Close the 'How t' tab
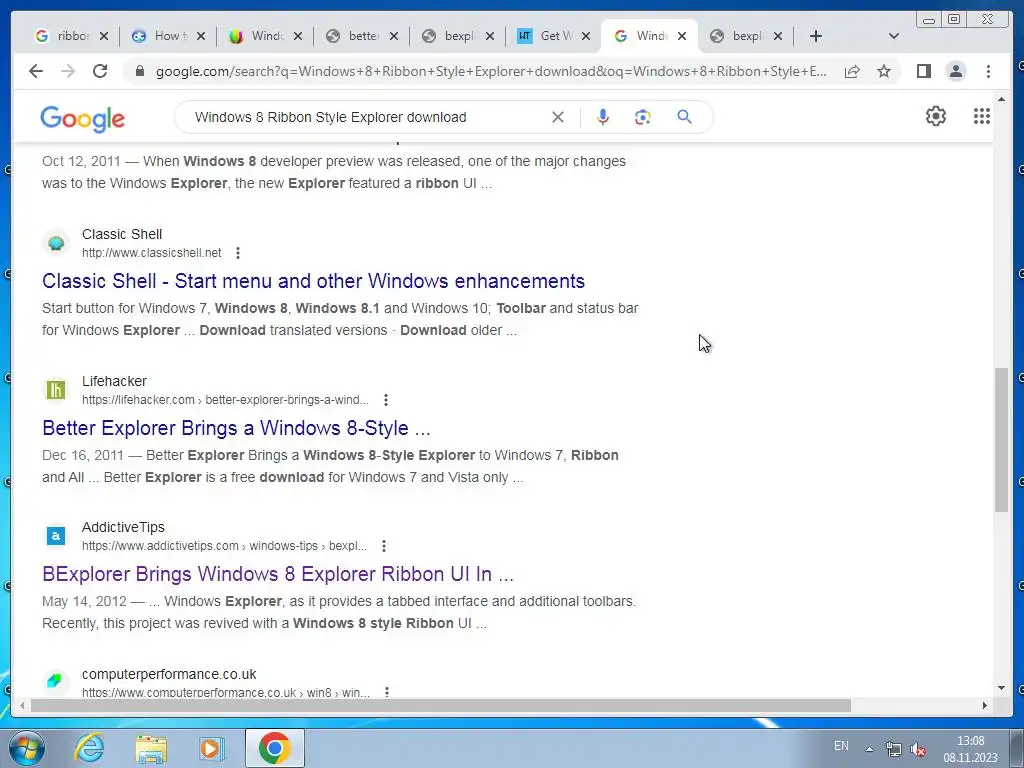The height and width of the screenshot is (768, 1024). pyautogui.click(x=201, y=36)
